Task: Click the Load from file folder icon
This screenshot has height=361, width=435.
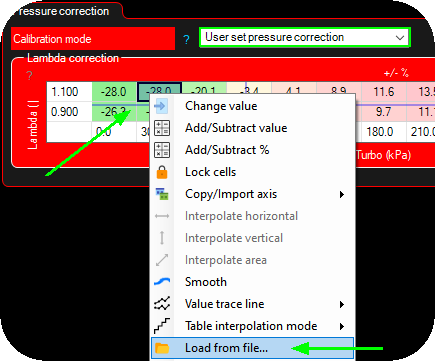Action: [162, 348]
